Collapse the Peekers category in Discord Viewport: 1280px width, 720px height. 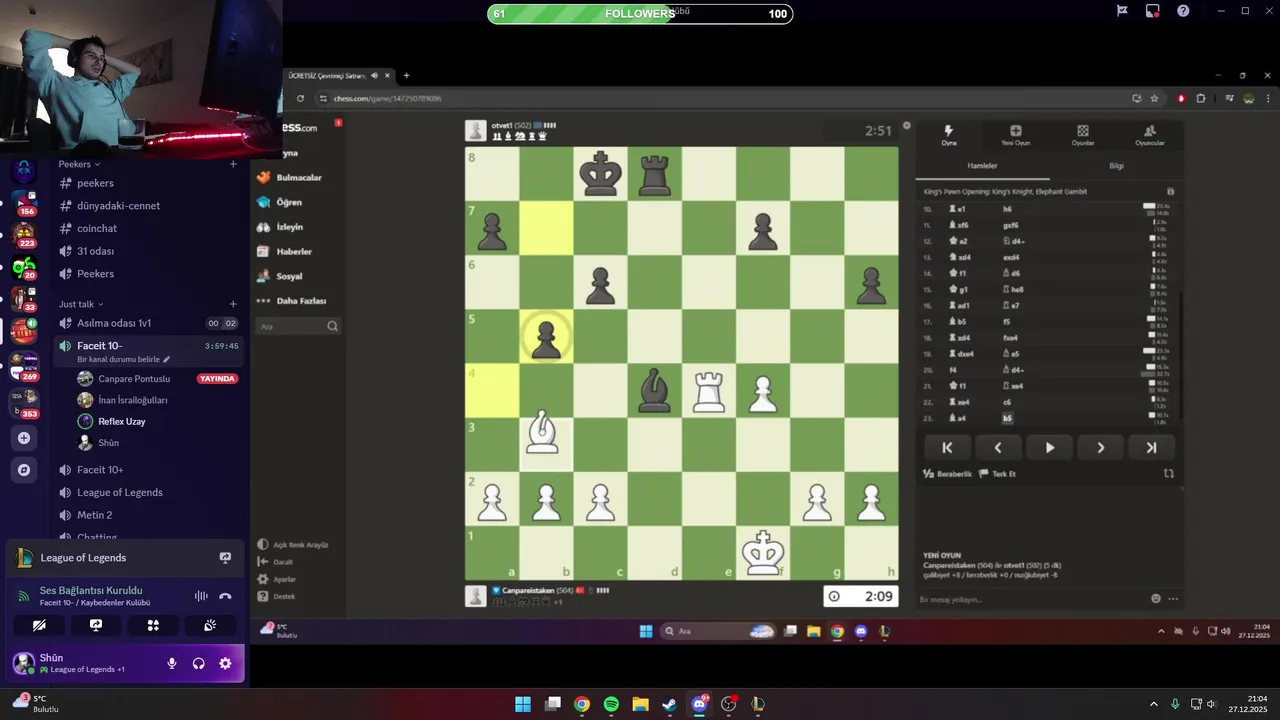pos(80,164)
